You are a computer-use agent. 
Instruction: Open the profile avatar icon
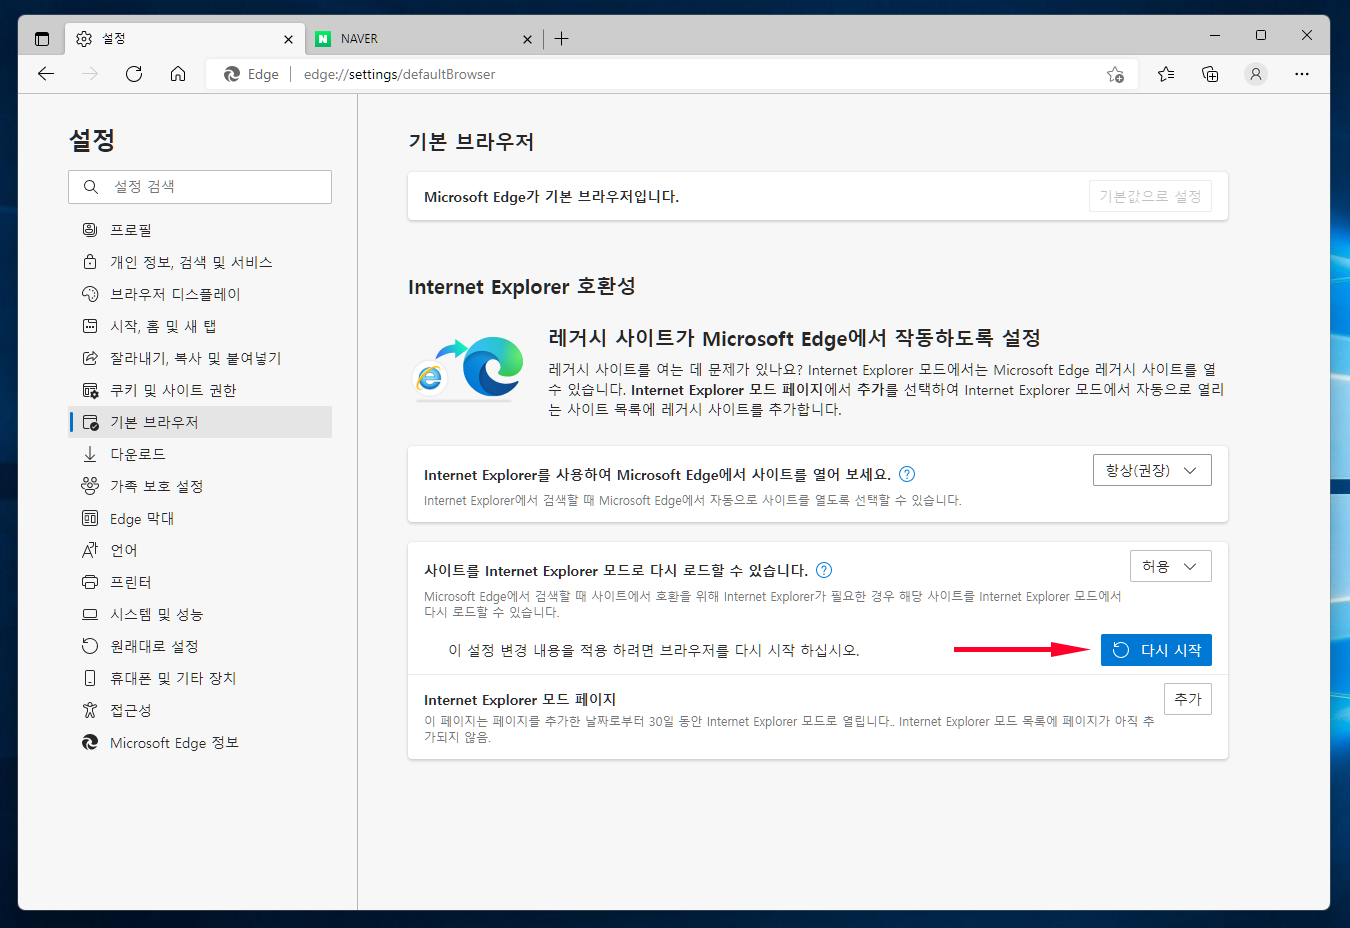click(1256, 74)
